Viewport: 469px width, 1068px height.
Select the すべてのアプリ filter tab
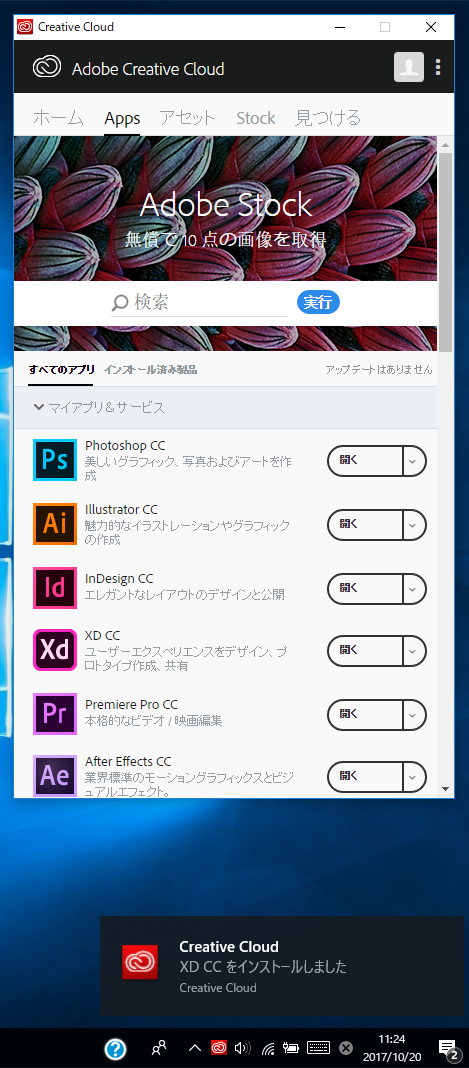click(x=61, y=370)
